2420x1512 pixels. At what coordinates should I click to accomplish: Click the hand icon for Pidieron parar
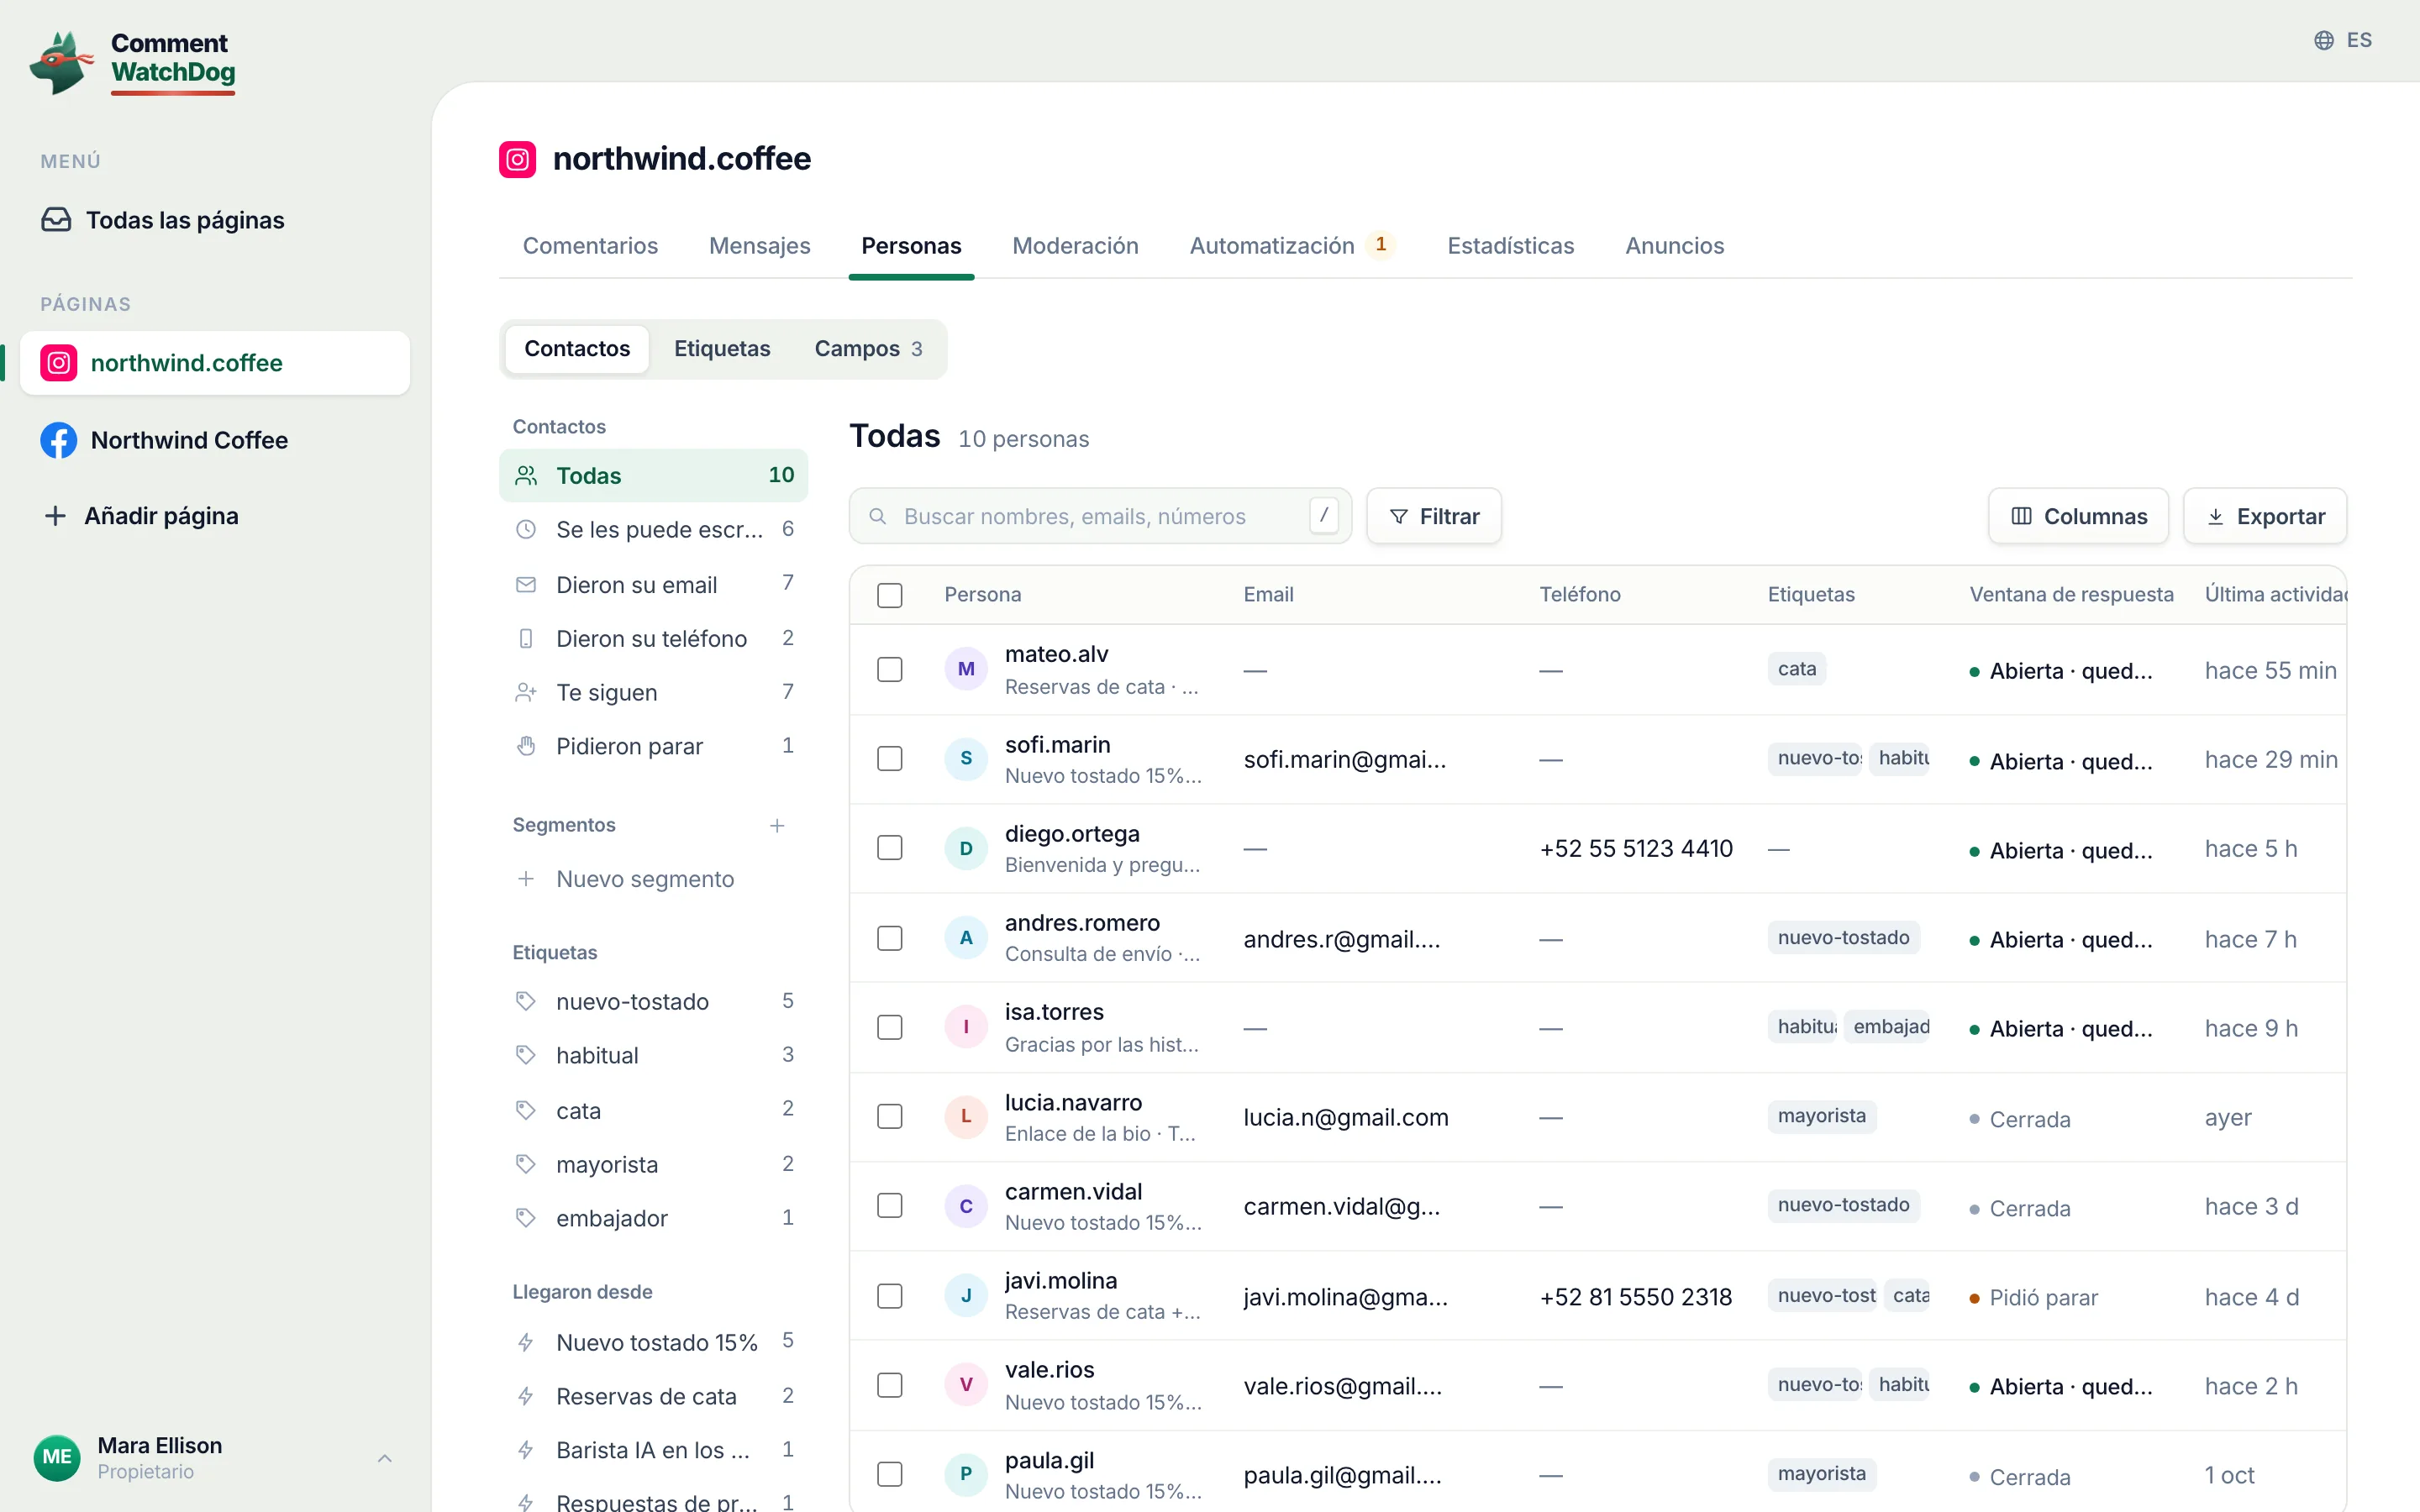526,746
